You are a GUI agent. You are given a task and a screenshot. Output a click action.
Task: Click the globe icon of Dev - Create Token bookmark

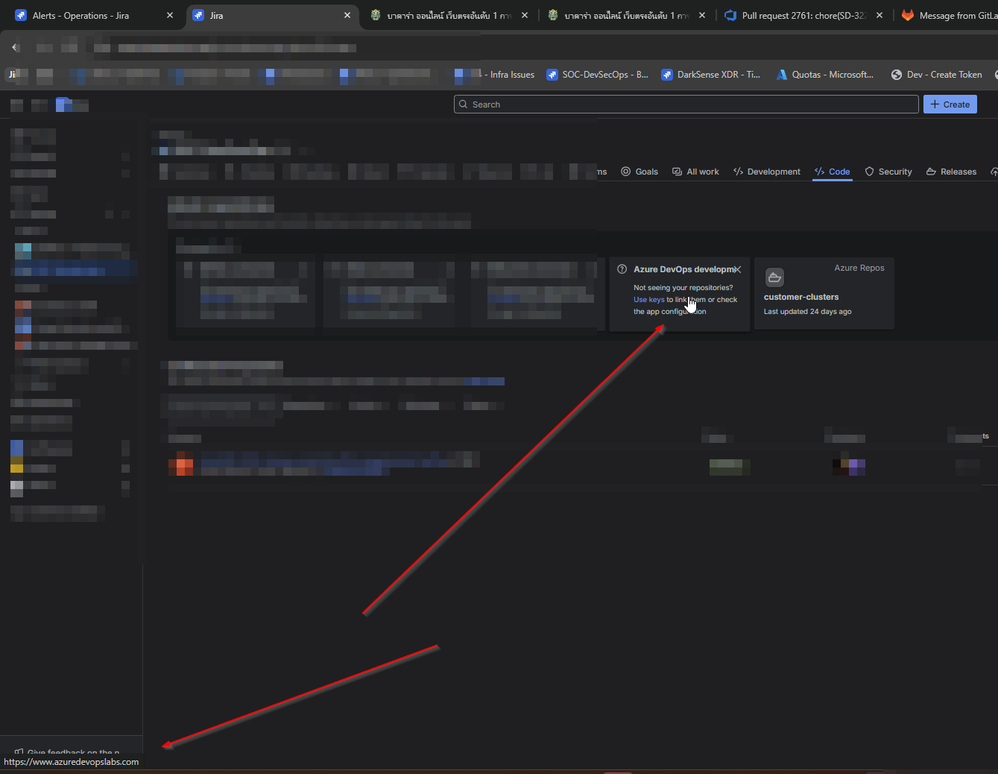(896, 74)
